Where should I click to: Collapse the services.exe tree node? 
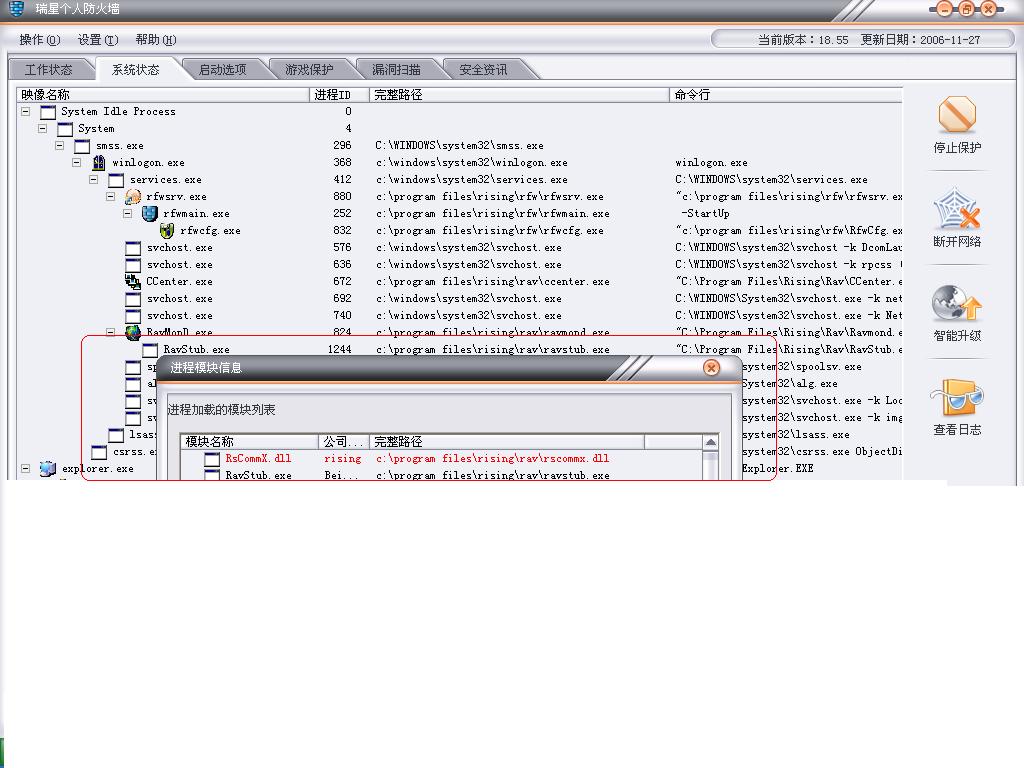pyautogui.click(x=93, y=179)
